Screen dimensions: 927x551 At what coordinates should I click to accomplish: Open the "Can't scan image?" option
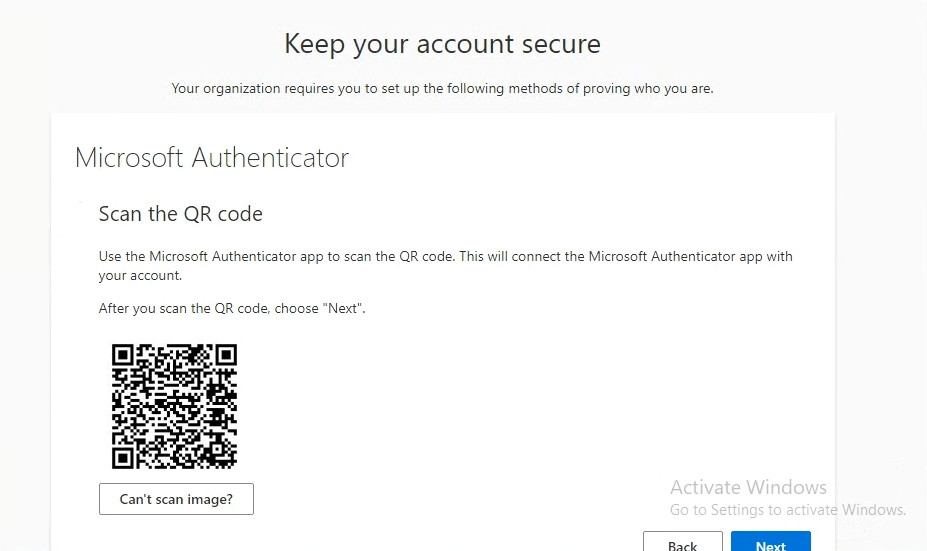(176, 499)
